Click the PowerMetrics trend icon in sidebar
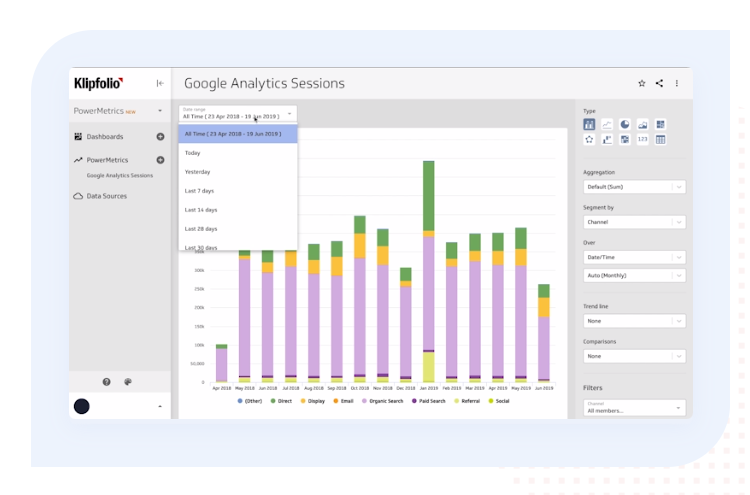Image resolution: width=750 pixels, height=495 pixels. pyautogui.click(x=78, y=160)
